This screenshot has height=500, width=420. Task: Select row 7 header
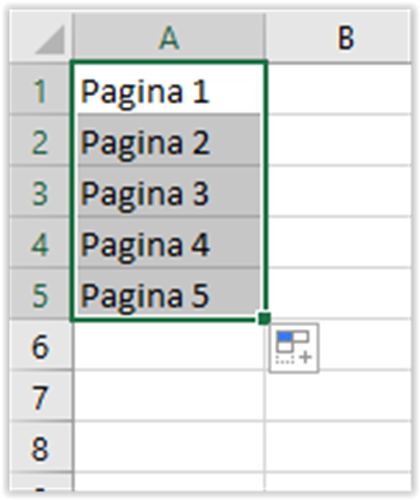(41, 396)
